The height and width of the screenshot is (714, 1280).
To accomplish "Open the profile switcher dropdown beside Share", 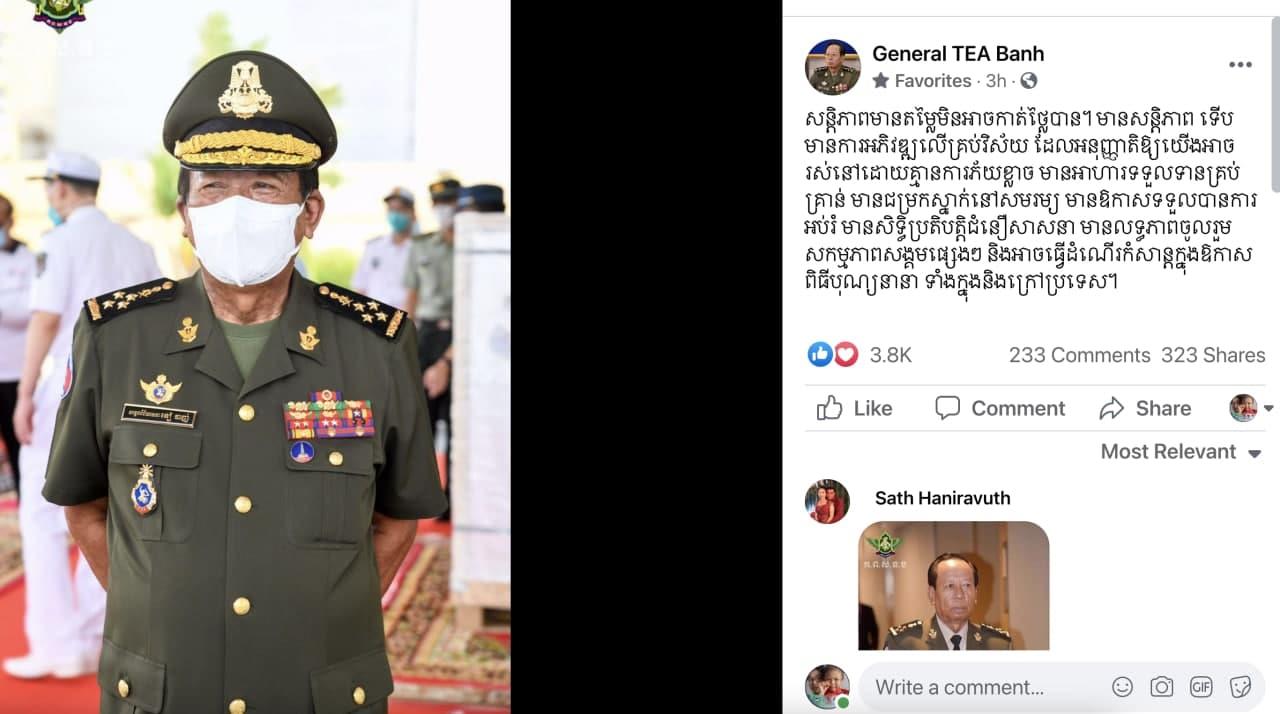I will click(1251, 408).
